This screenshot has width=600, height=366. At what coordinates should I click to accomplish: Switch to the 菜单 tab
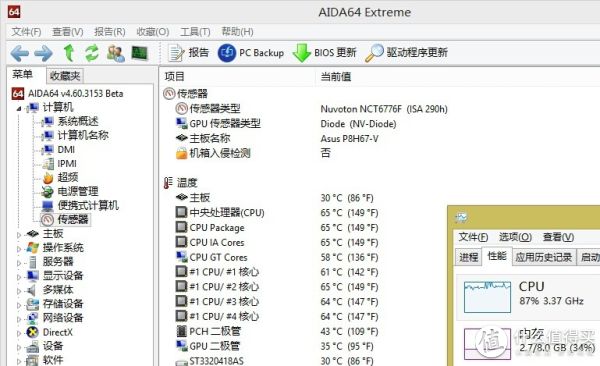(x=22, y=74)
